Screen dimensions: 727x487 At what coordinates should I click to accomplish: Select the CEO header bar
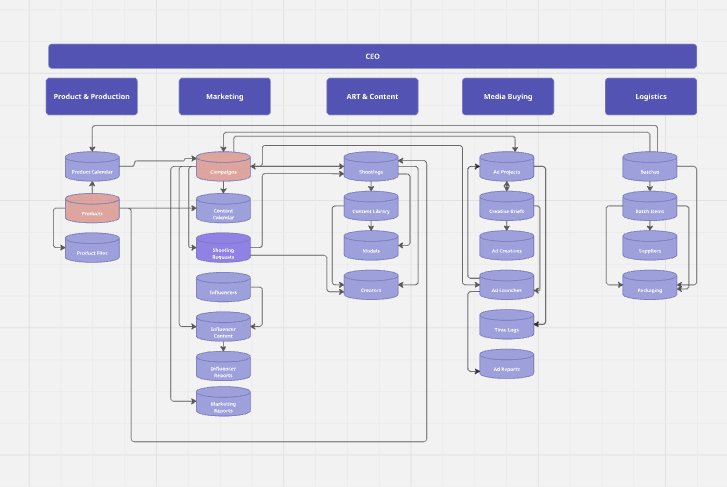(372, 56)
